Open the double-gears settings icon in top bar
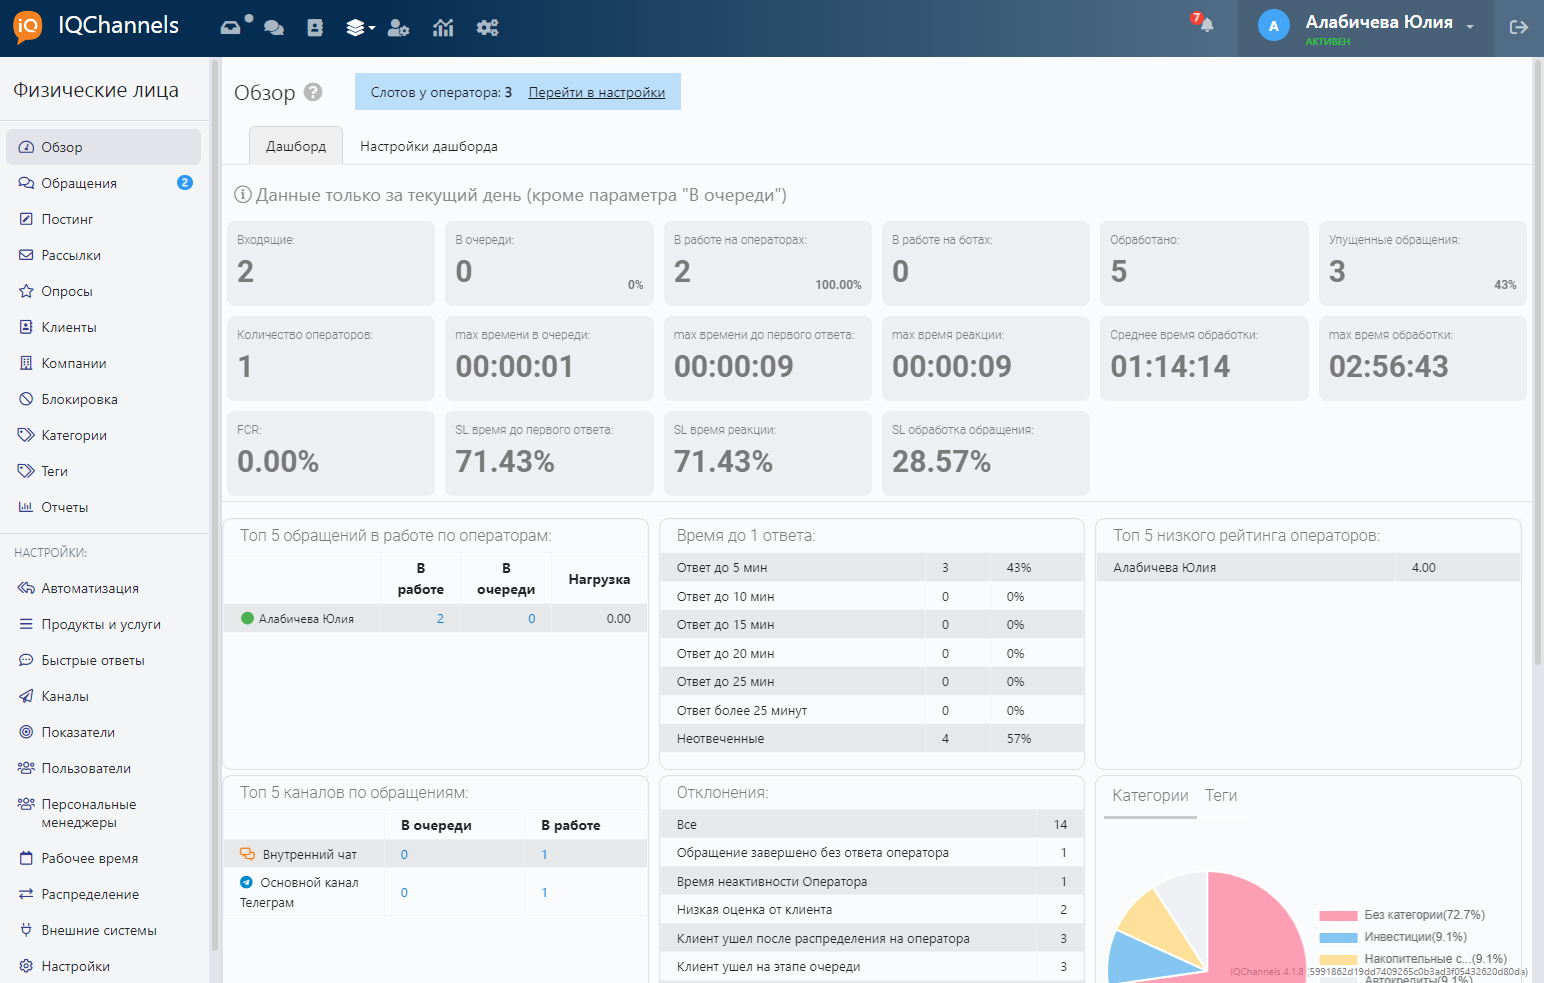This screenshot has height=983, width=1544. (x=487, y=28)
